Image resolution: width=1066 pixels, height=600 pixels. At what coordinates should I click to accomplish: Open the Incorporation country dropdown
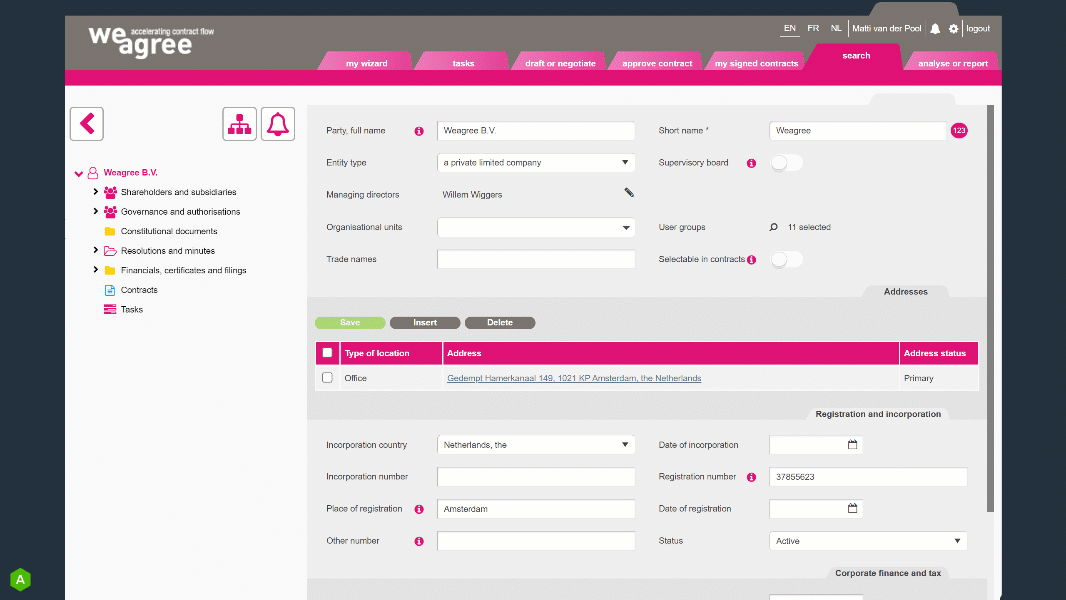pos(536,444)
